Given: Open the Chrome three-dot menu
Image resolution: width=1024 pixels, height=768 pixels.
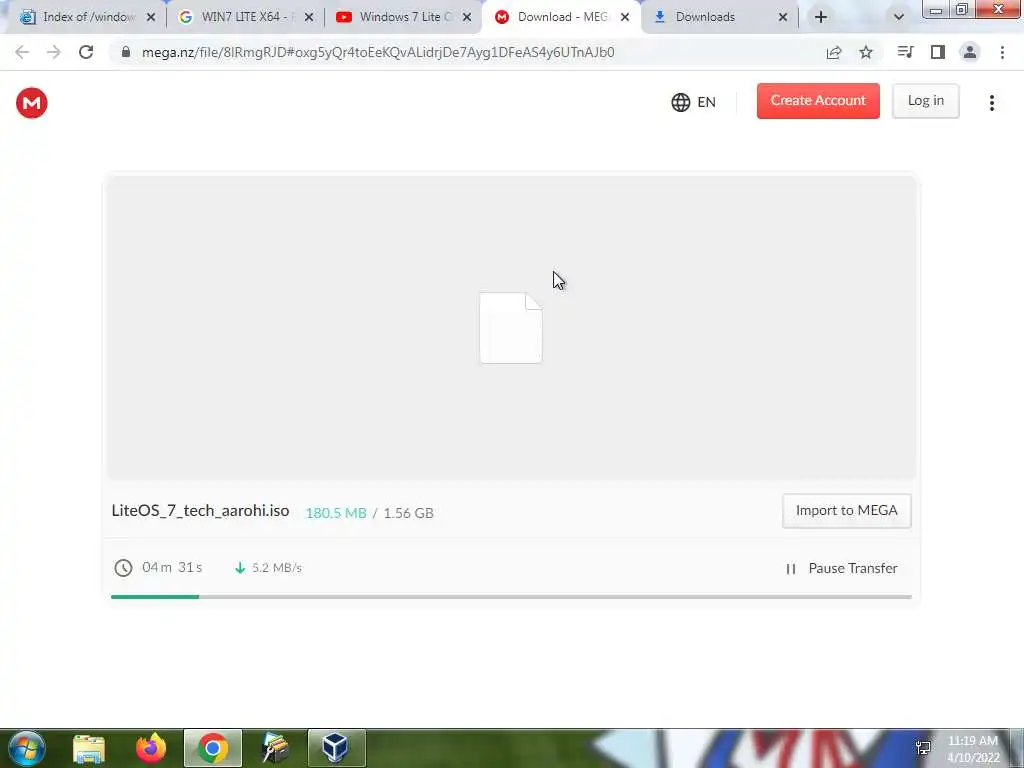Looking at the screenshot, I should [1002, 52].
